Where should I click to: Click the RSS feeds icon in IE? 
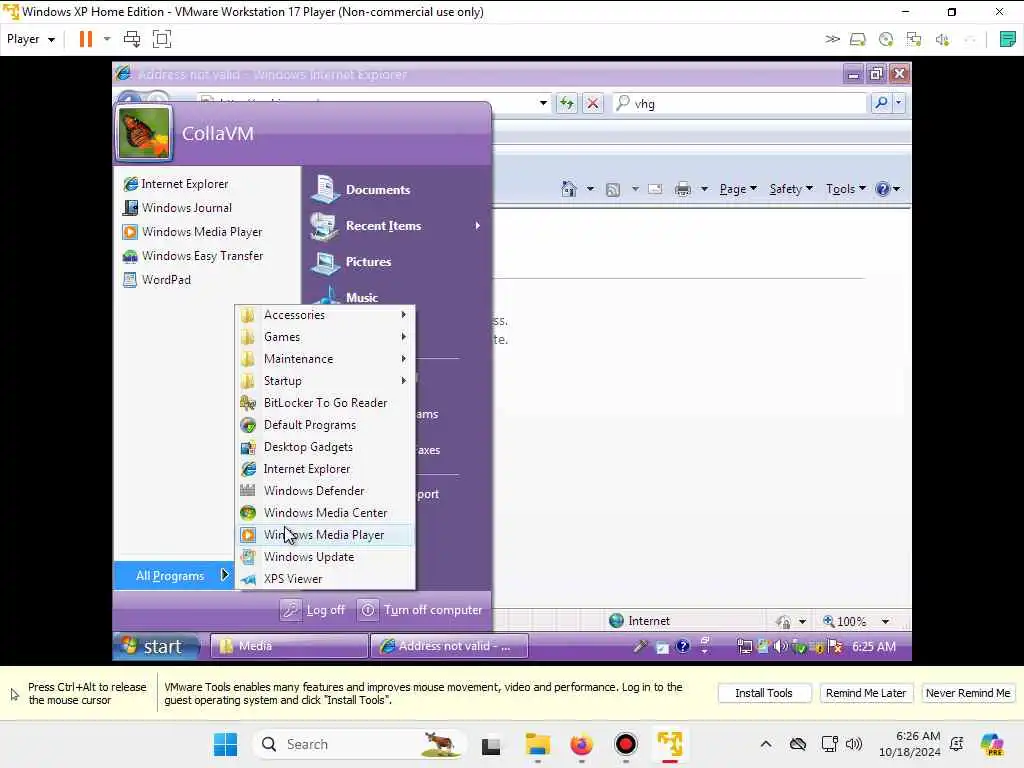(x=613, y=189)
